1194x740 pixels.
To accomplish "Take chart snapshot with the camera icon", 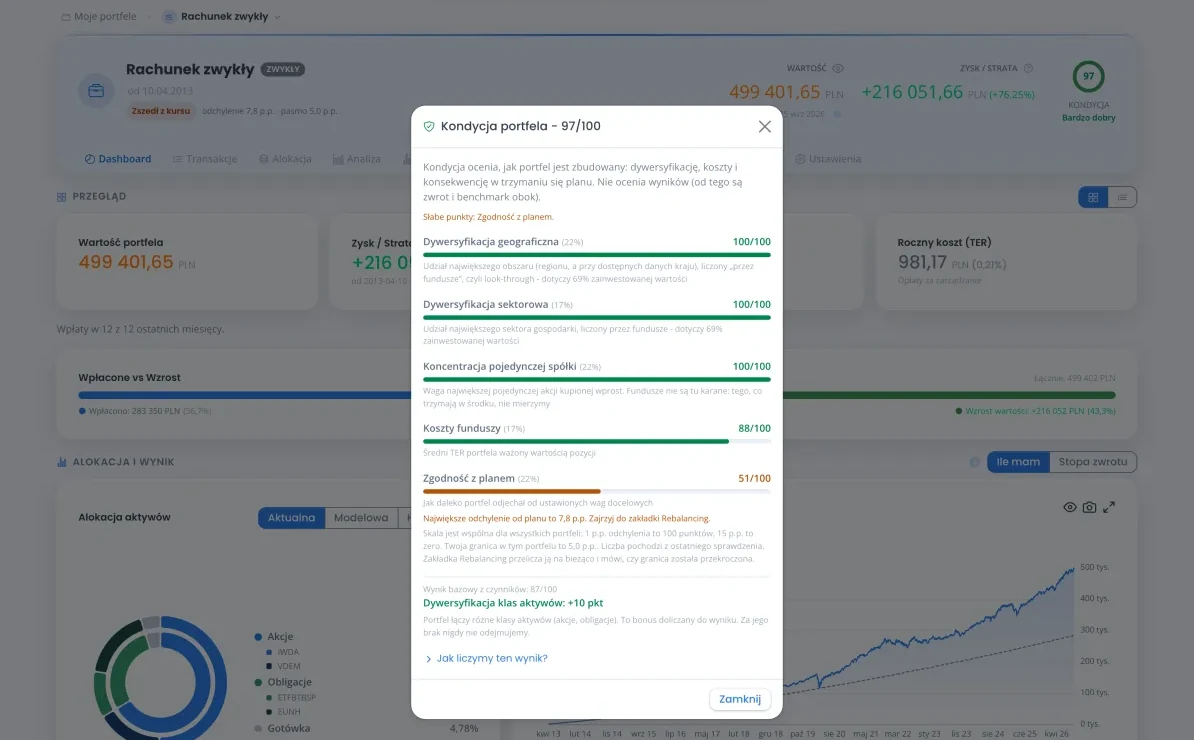I will coord(1090,507).
